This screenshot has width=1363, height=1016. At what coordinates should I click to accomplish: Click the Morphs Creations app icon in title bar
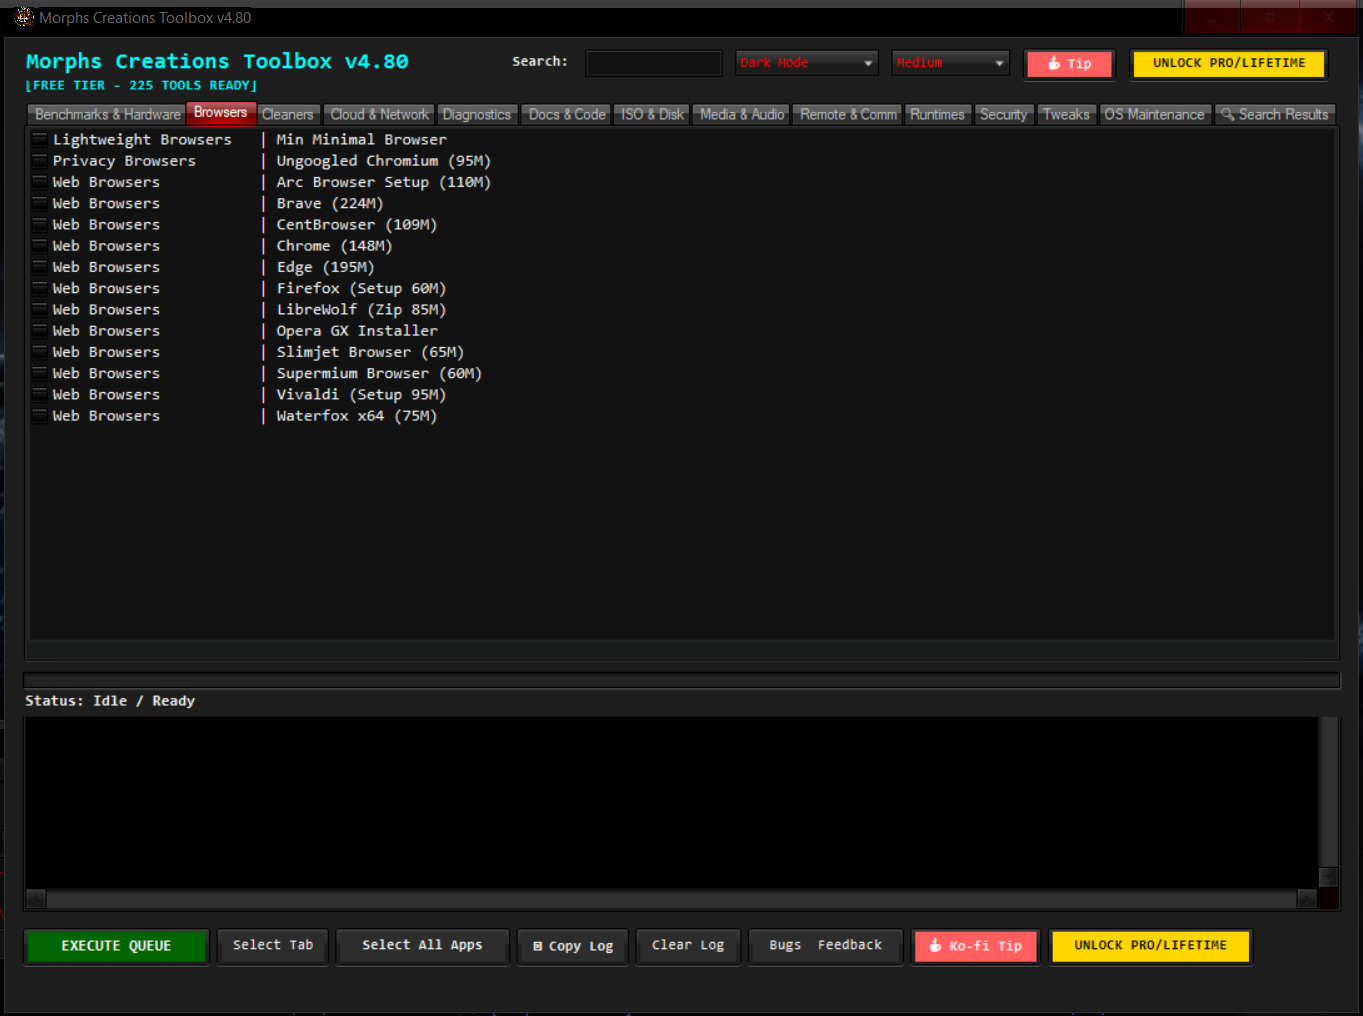24,17
